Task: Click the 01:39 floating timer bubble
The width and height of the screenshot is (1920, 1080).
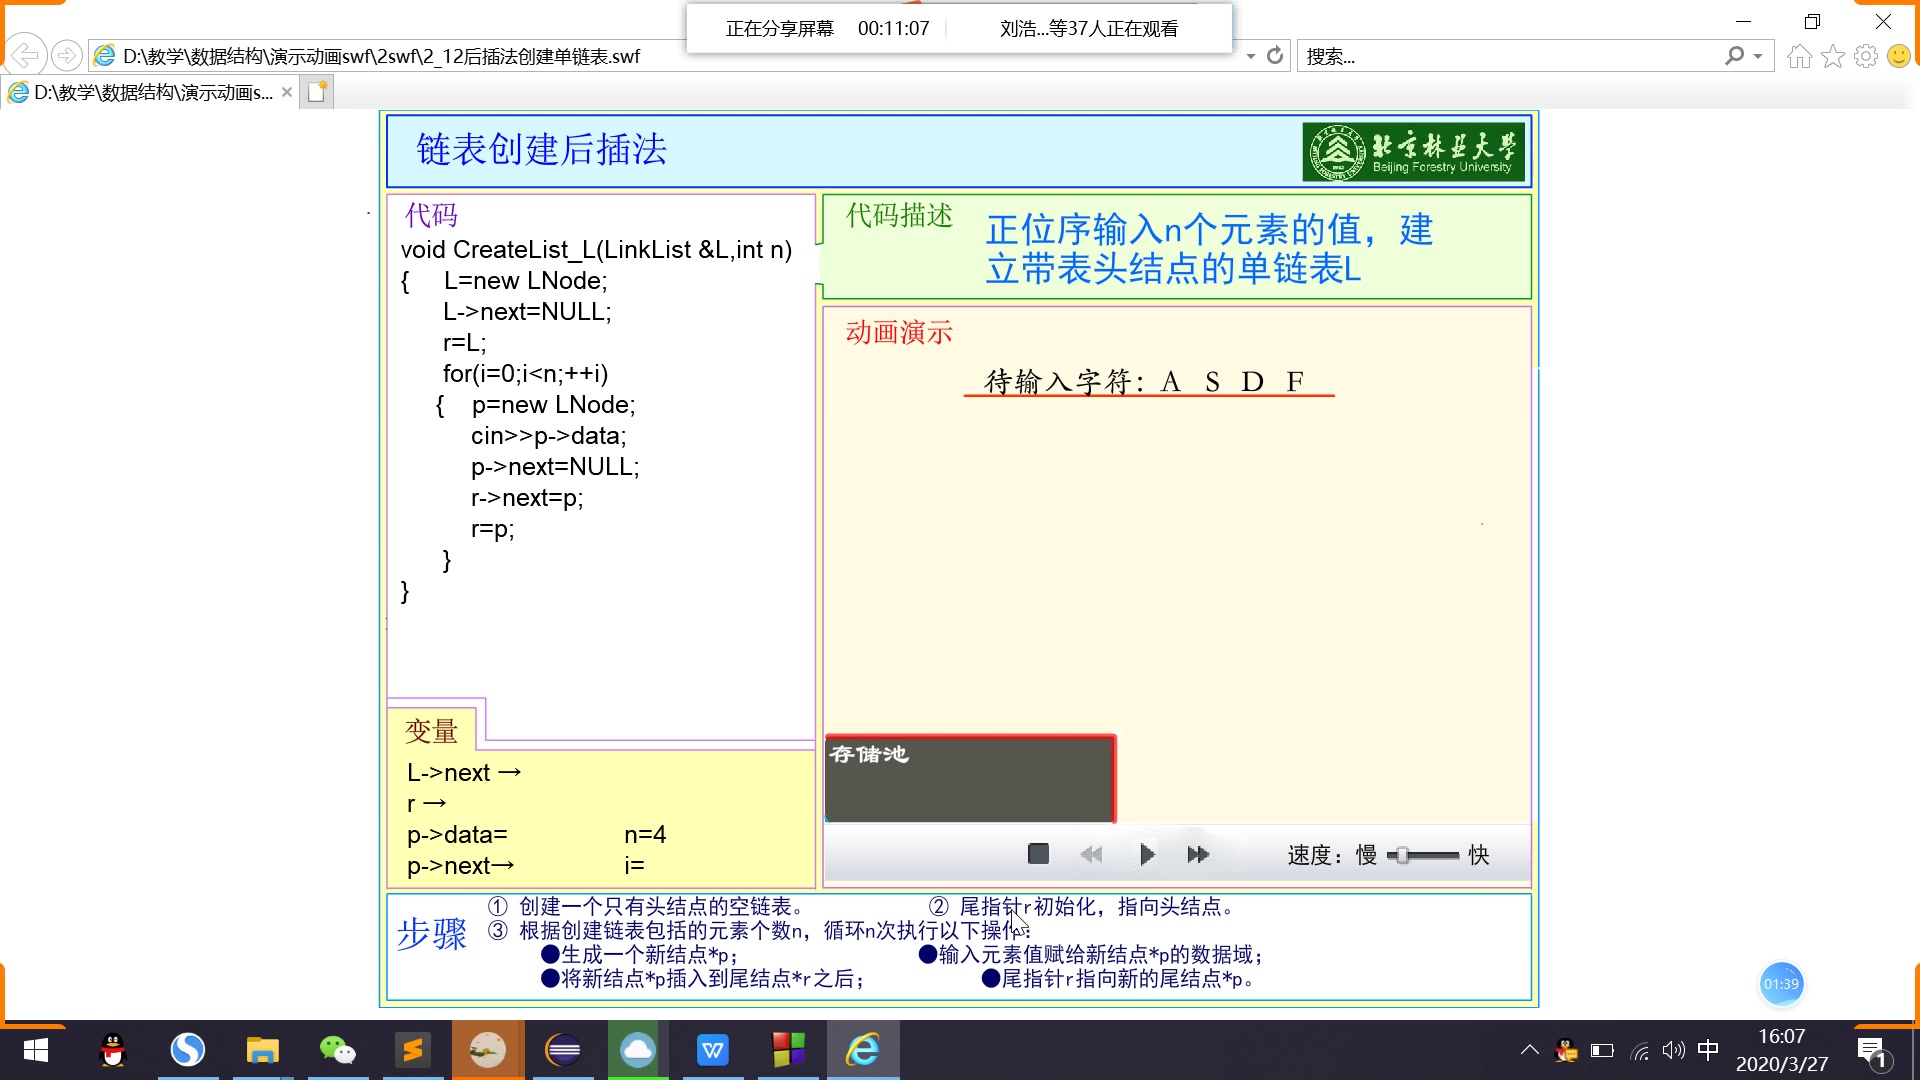Action: coord(1781,984)
